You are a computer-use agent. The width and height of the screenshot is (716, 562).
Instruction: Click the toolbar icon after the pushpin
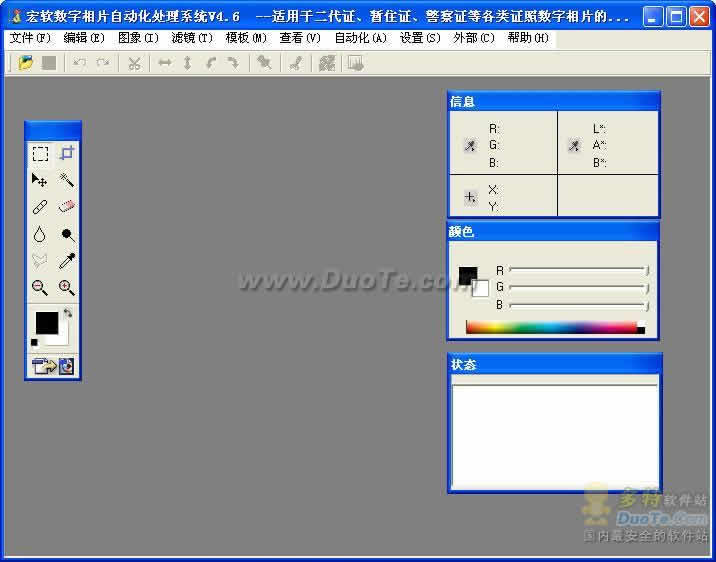tap(295, 63)
